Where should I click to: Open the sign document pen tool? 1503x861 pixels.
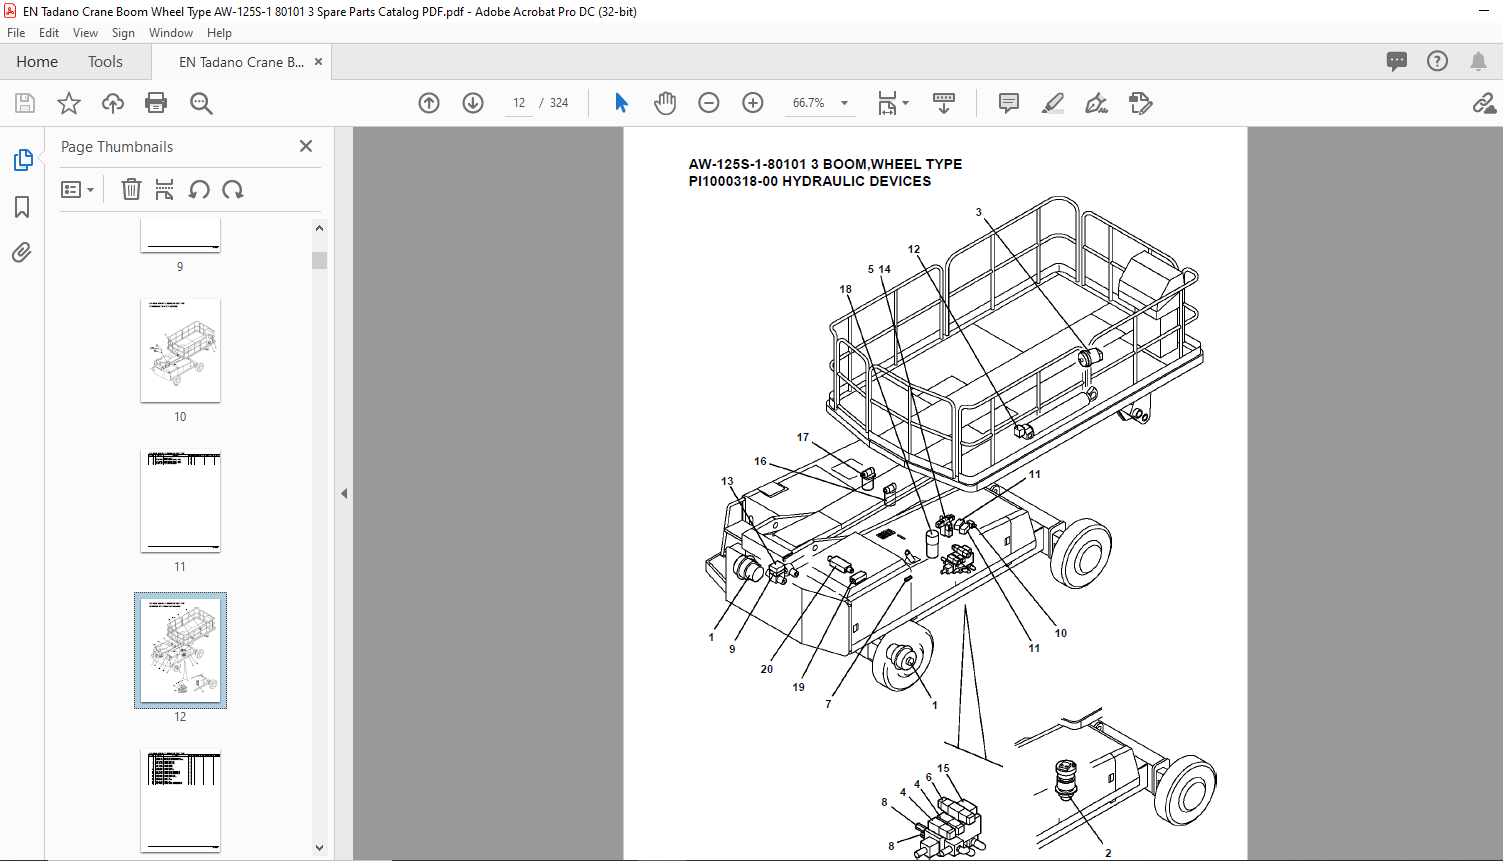[x=1097, y=103]
